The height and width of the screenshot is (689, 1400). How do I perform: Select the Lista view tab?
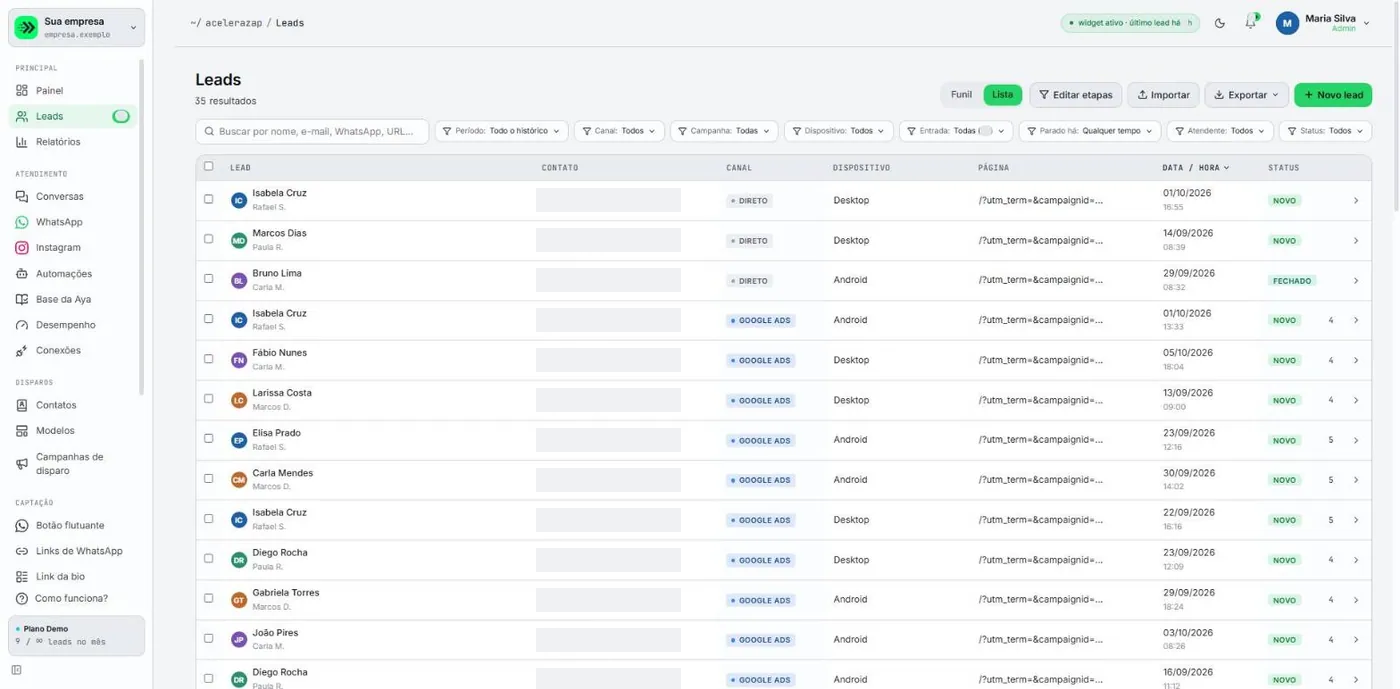pos(1002,95)
